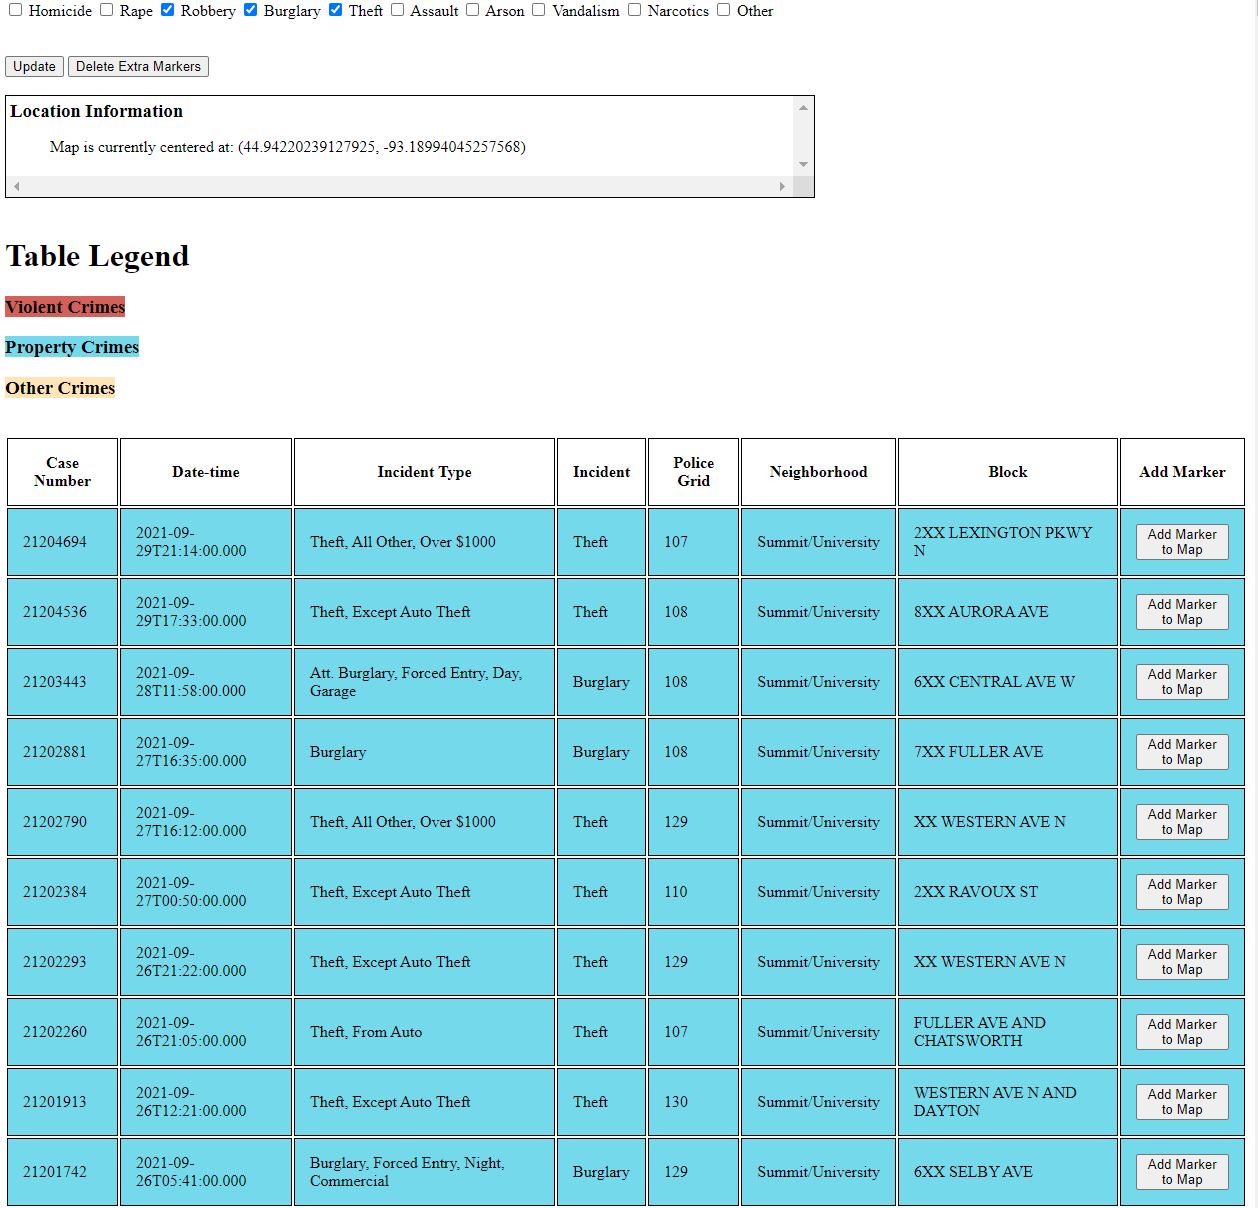
Task: Add marker for case 21204694
Action: [x=1181, y=542]
